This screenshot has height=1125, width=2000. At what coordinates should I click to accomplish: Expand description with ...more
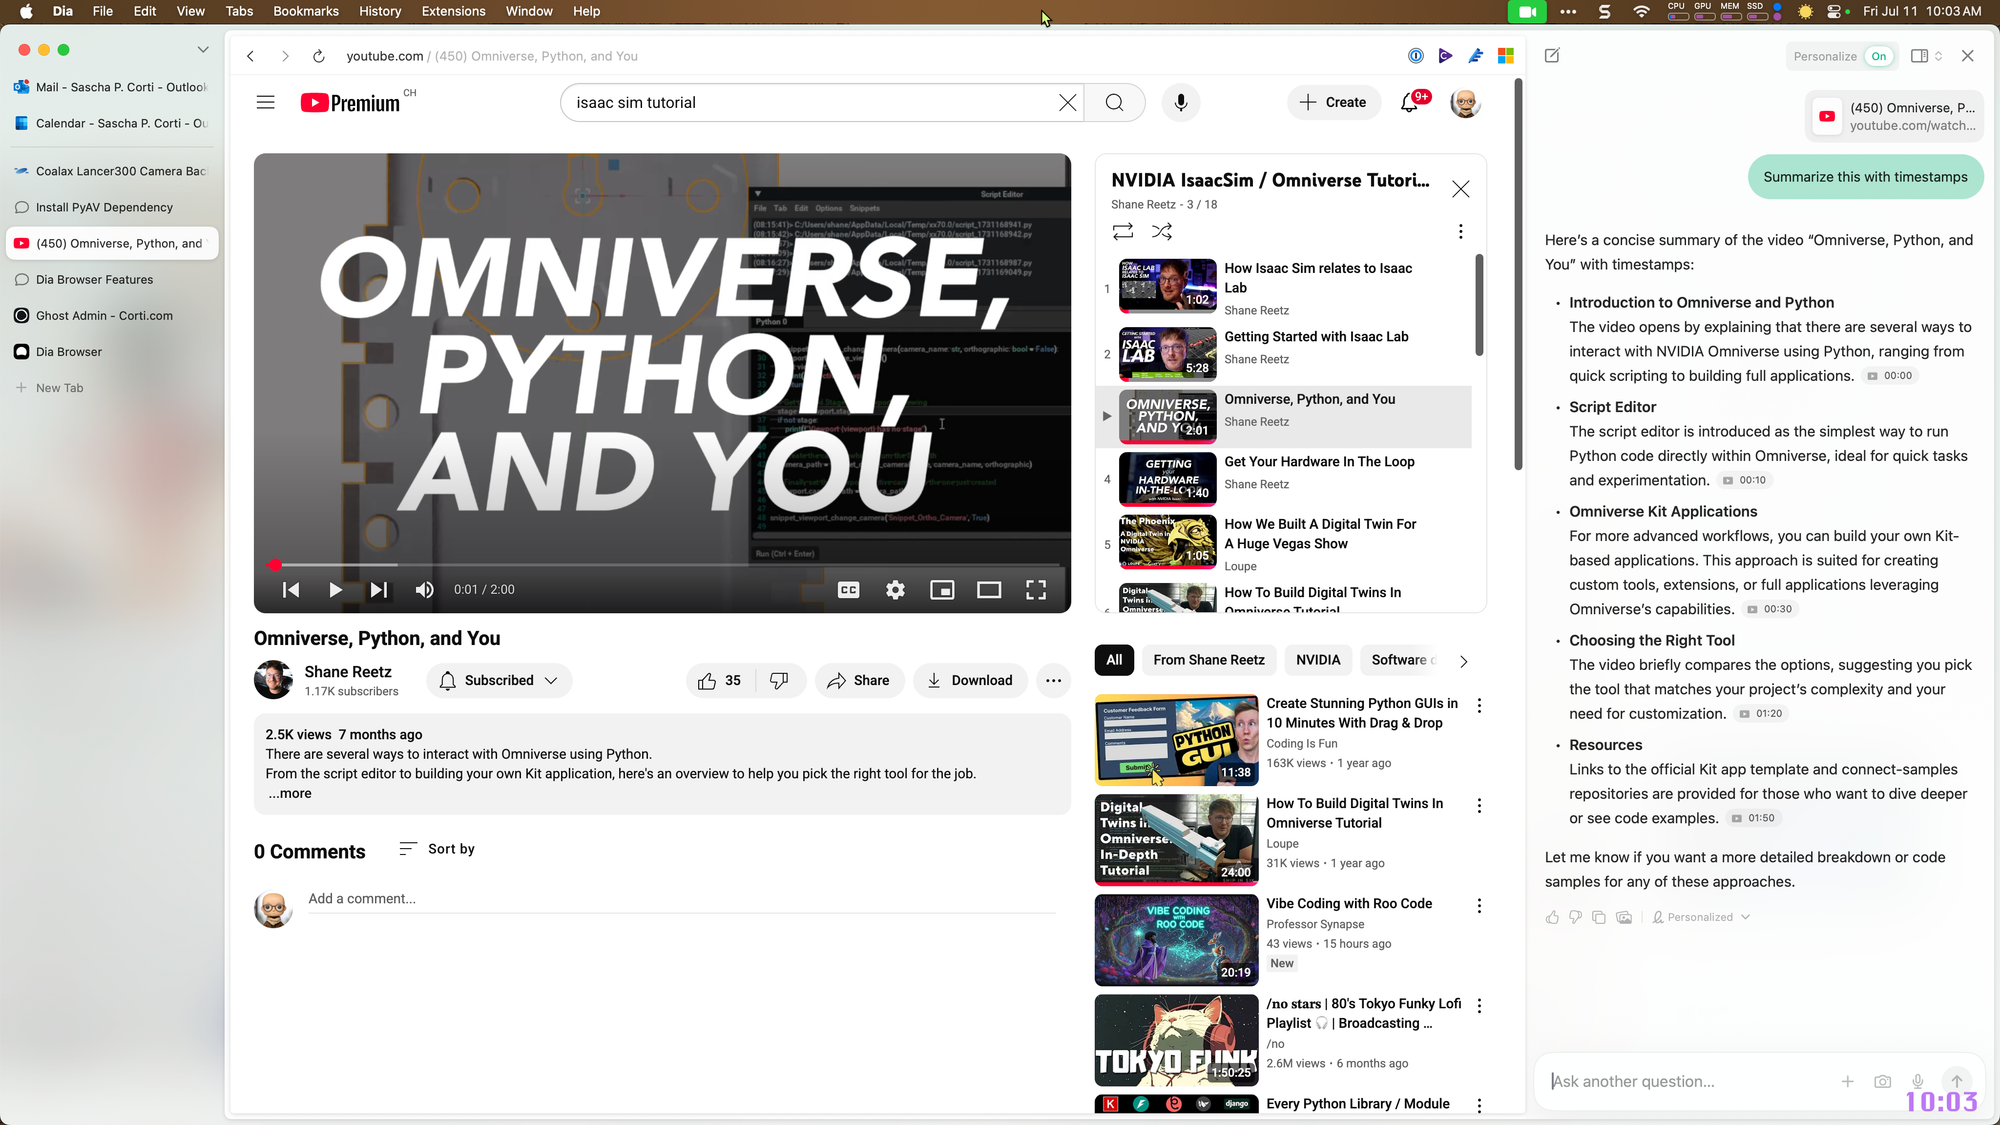290,793
